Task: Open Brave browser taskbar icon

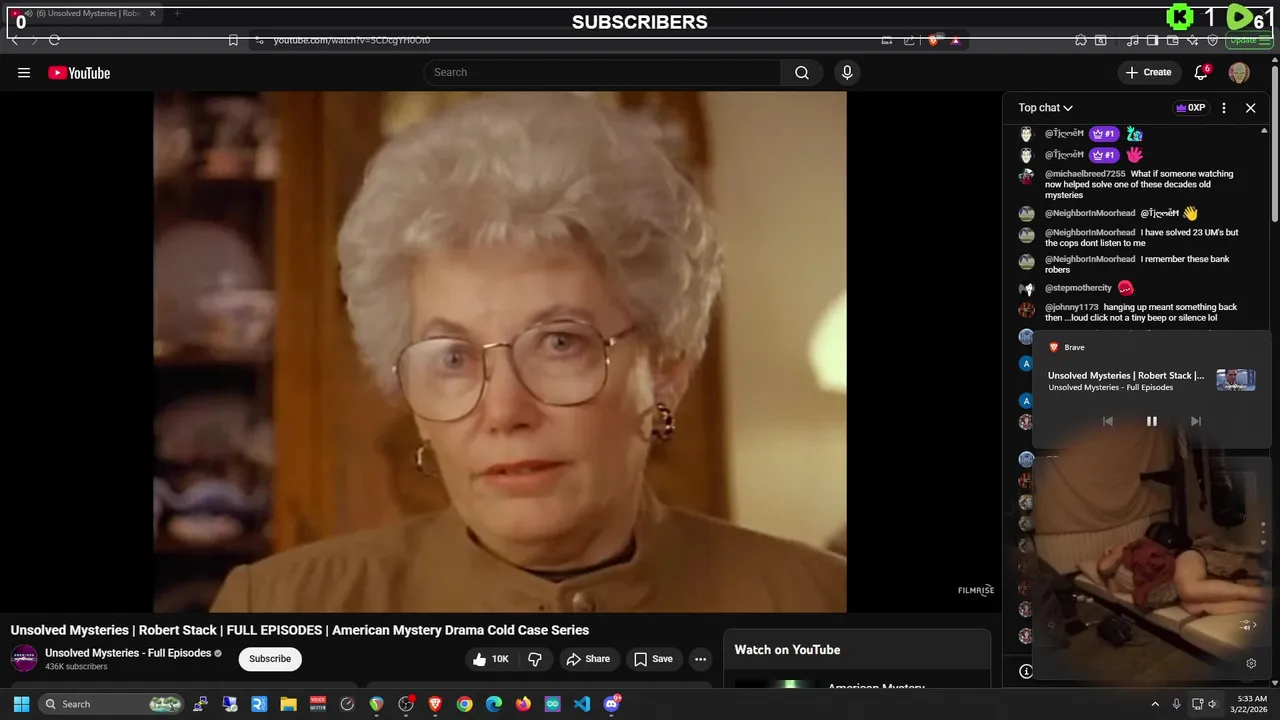Action: pos(435,704)
